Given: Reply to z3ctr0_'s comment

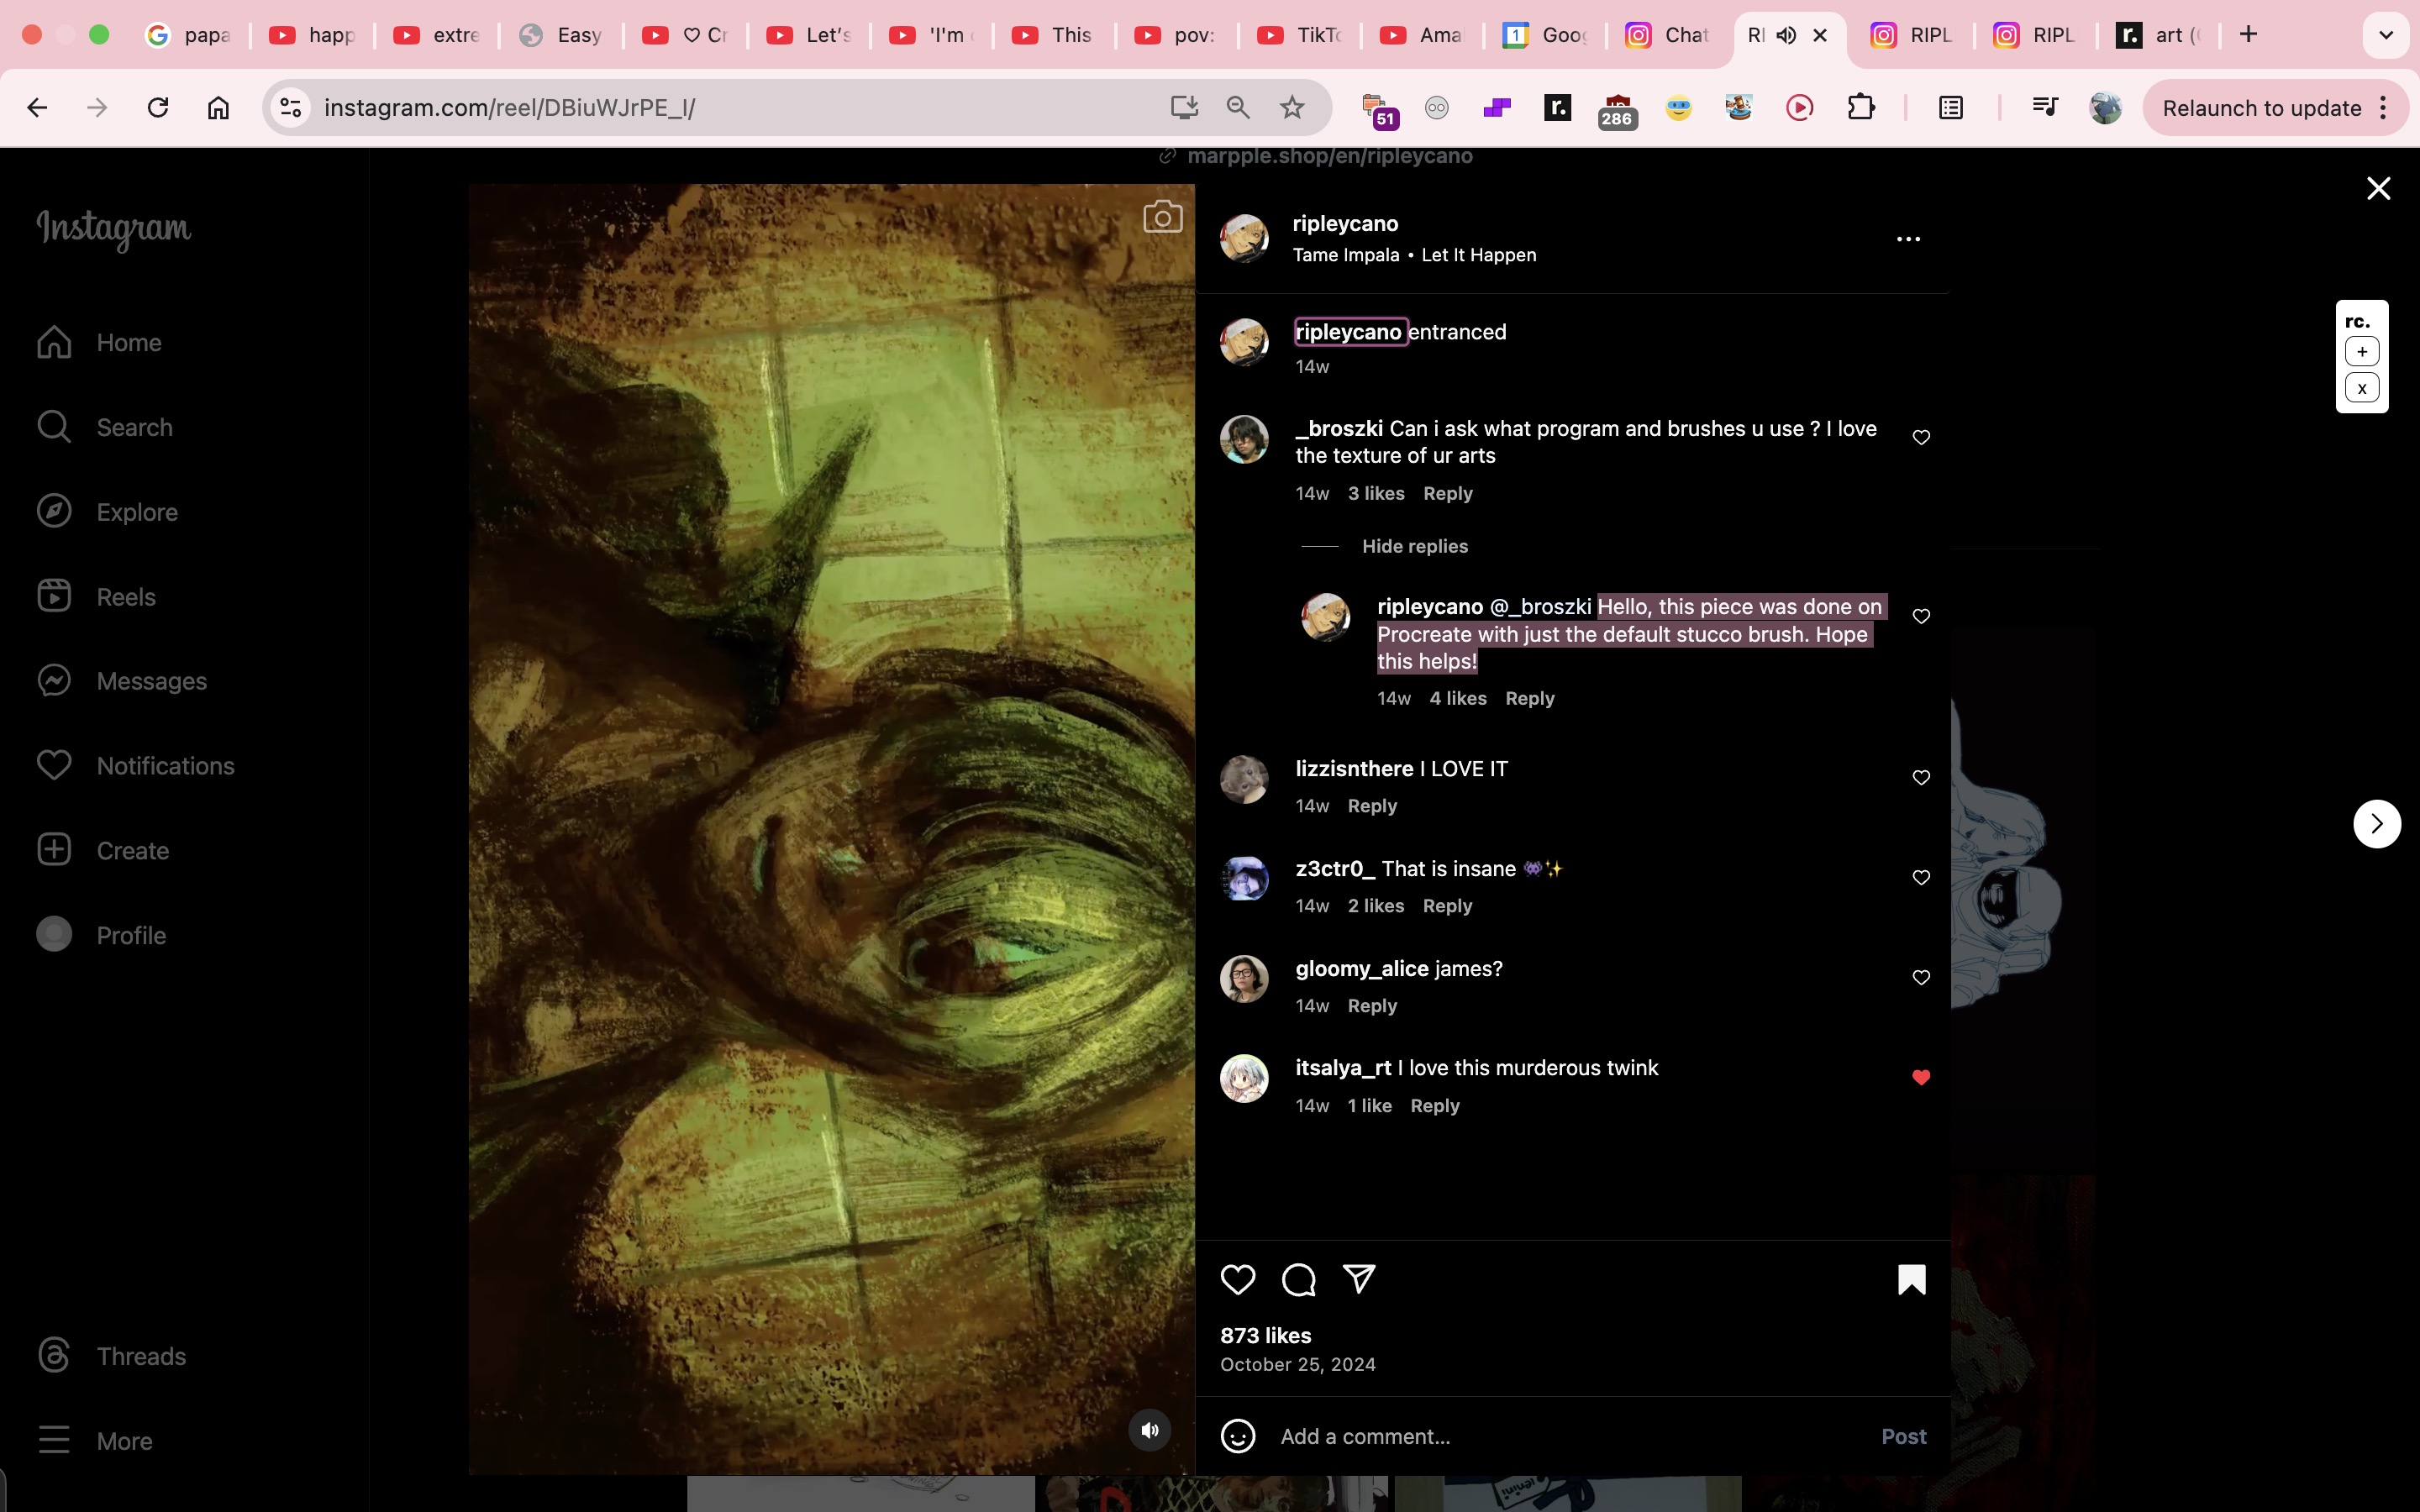Looking at the screenshot, I should pos(1447,906).
